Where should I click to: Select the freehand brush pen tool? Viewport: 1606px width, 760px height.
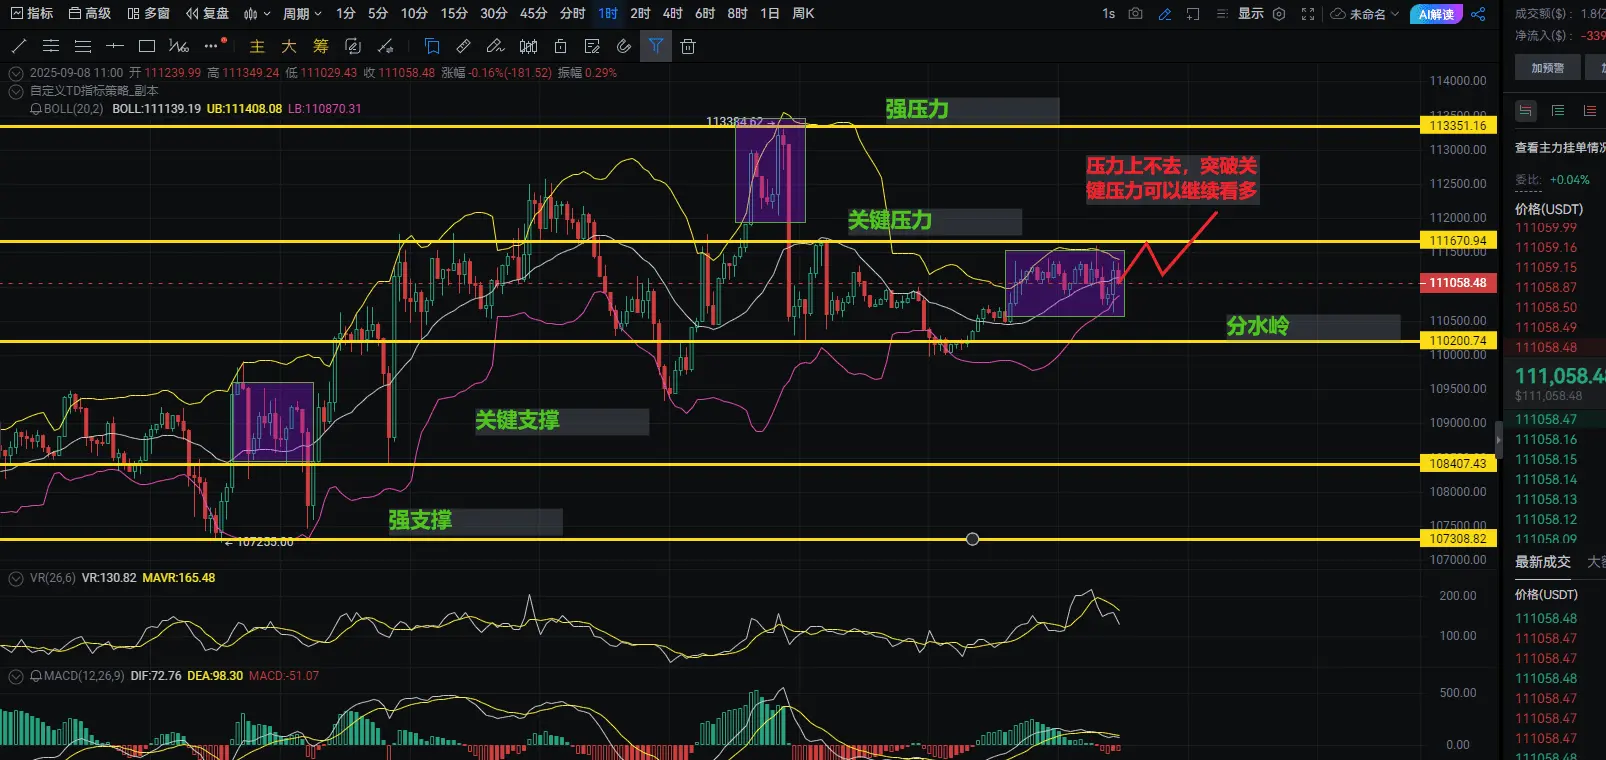pos(496,46)
